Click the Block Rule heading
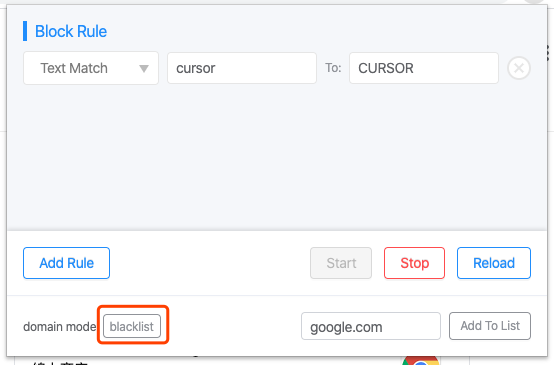This screenshot has height=365, width=554. point(71,31)
